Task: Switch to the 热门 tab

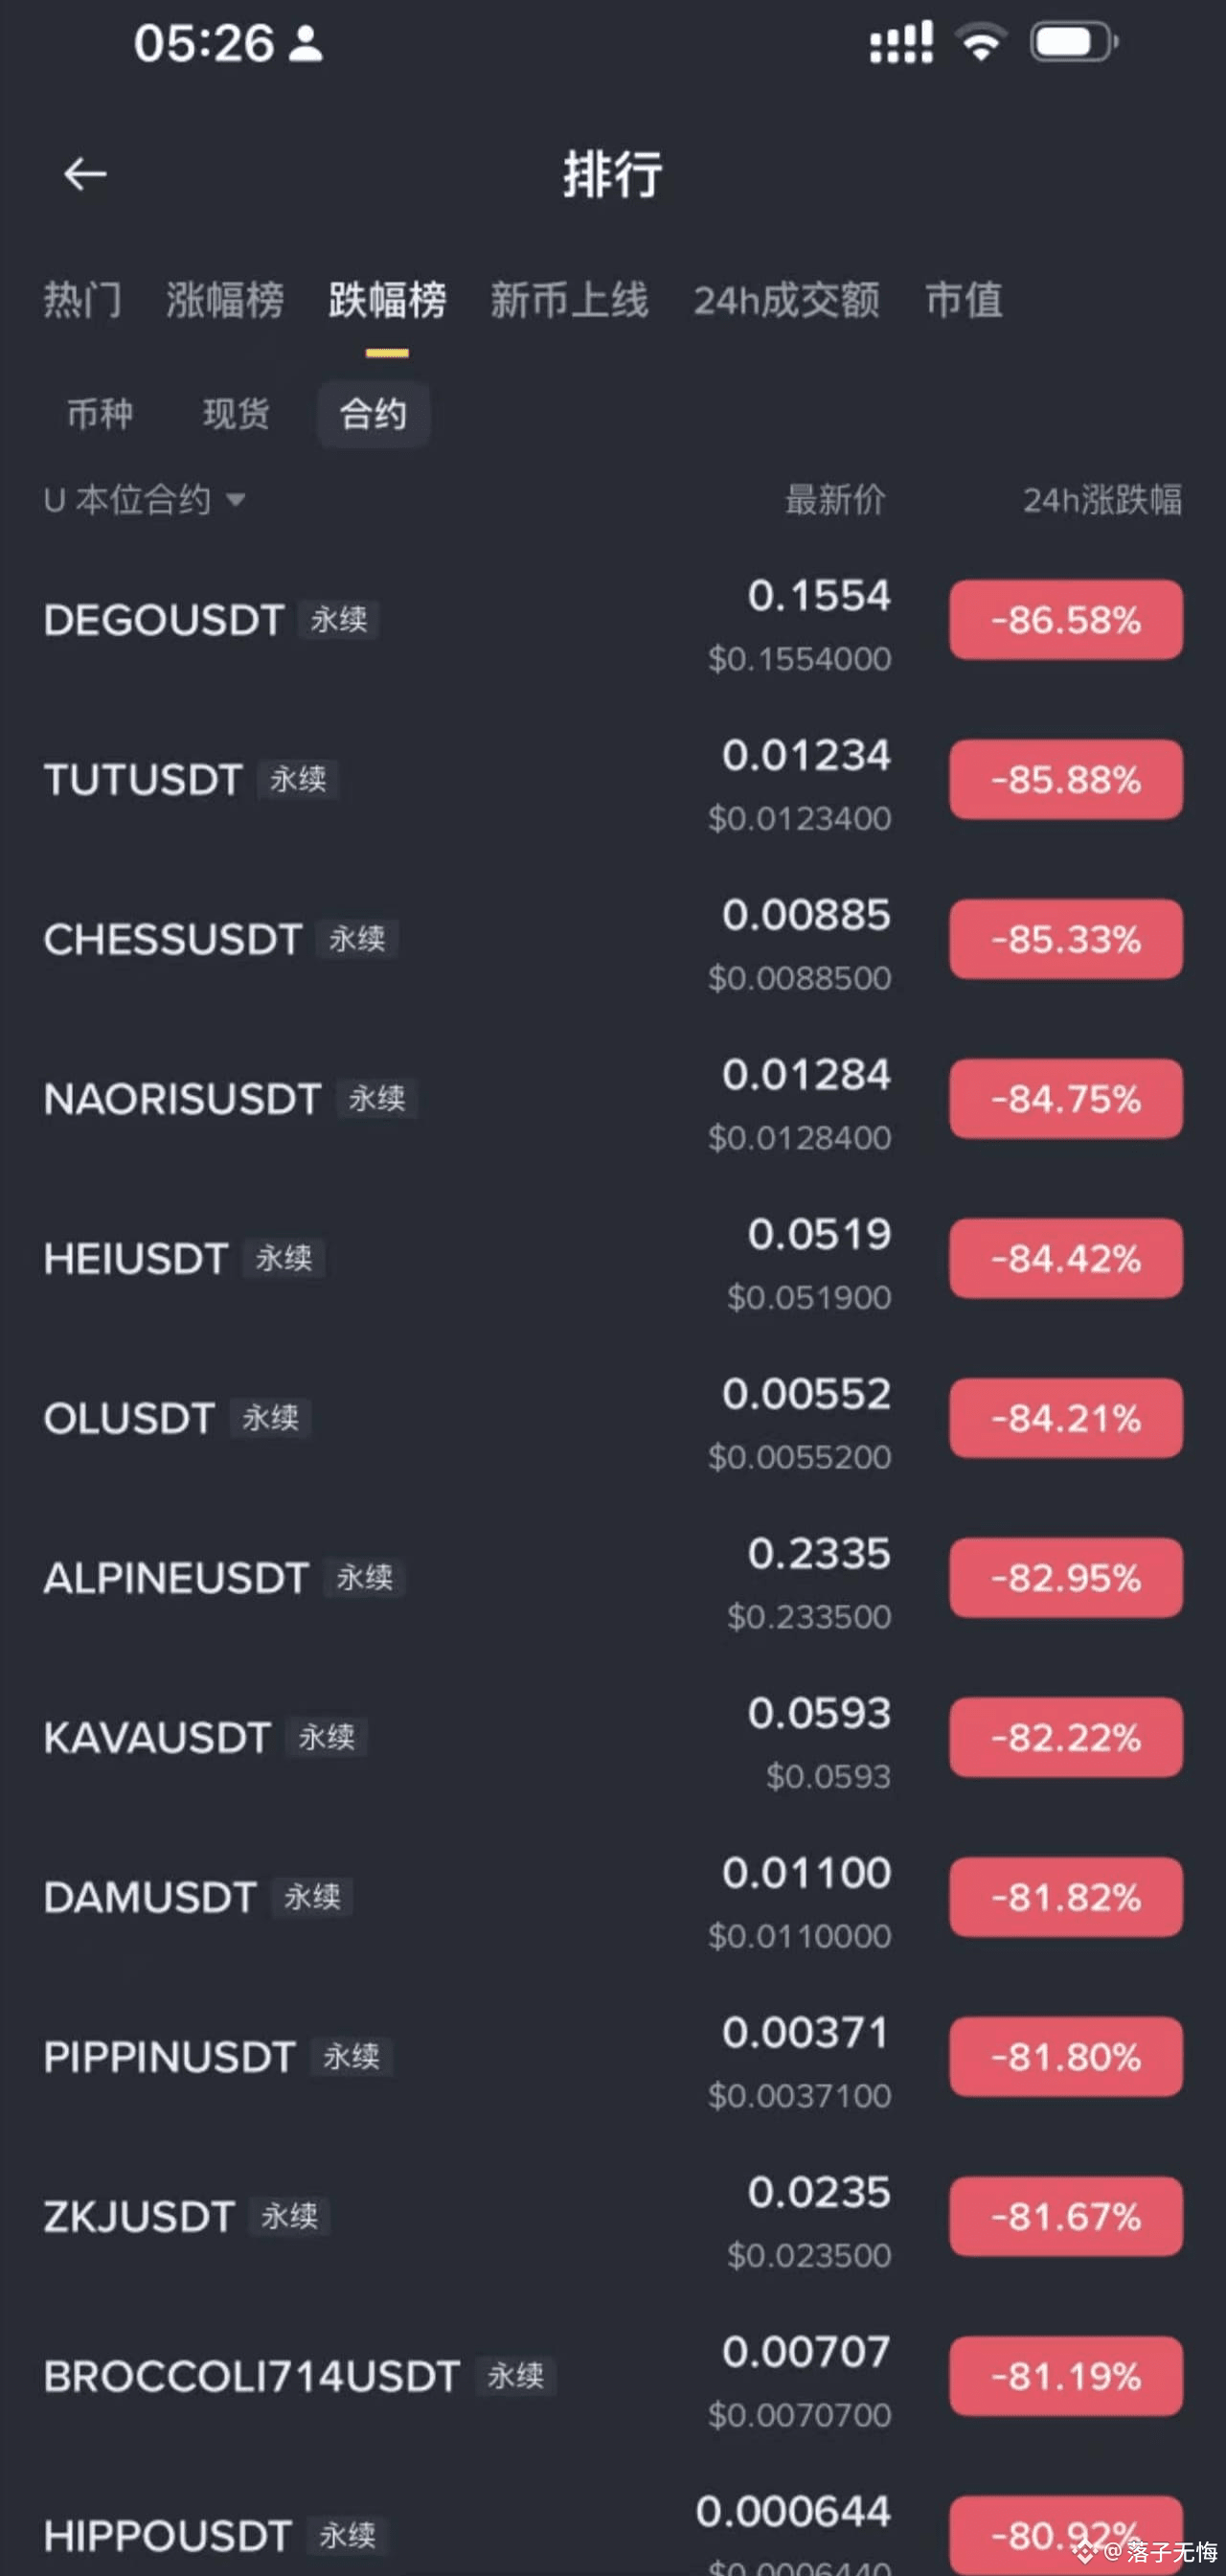Action: pos(82,300)
